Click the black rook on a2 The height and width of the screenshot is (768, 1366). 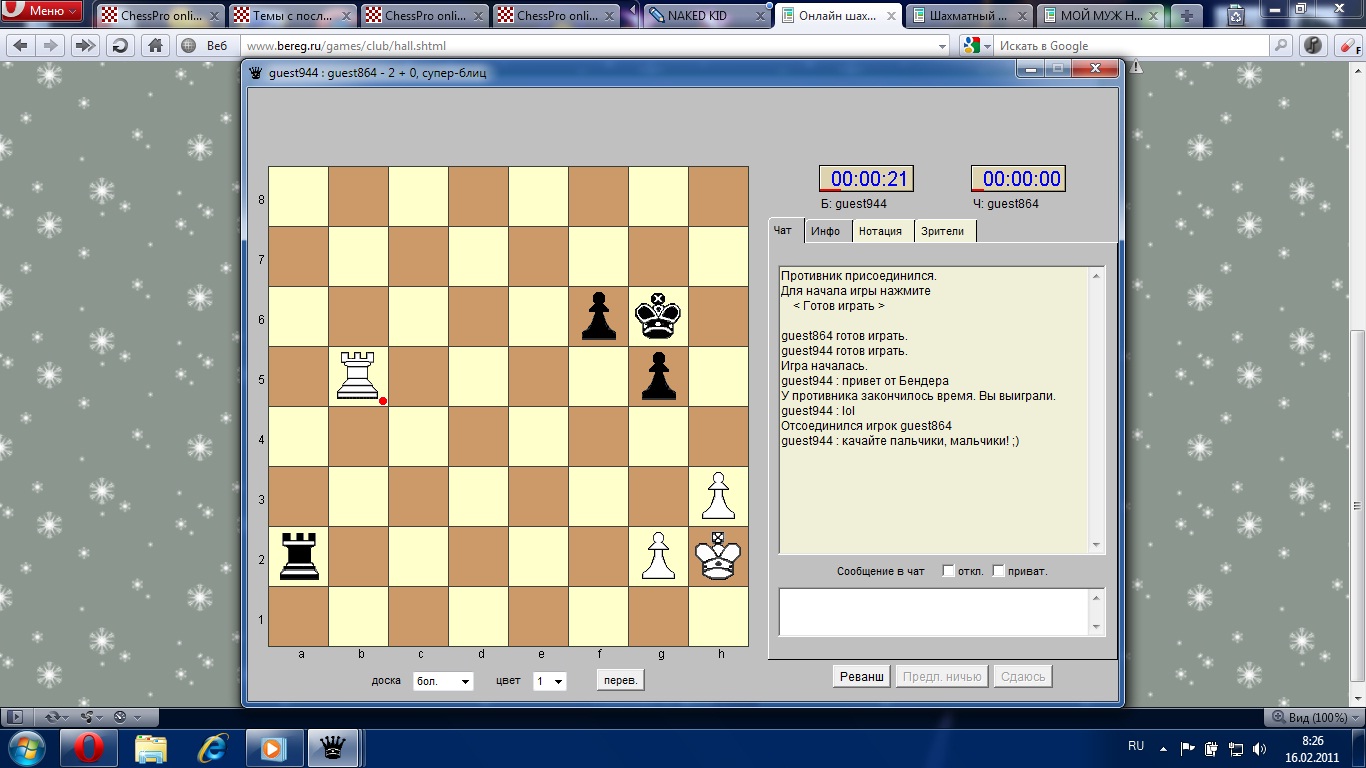[x=298, y=556]
